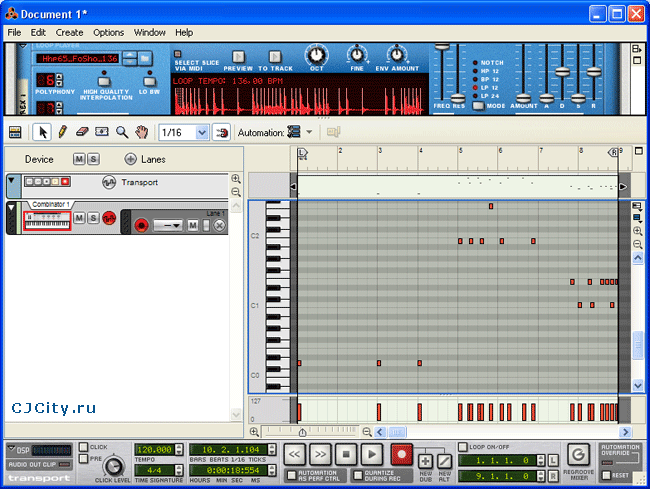This screenshot has width=650, height=489.
Task: Collapse the Transport track triangle
Action: pyautogui.click(x=12, y=181)
